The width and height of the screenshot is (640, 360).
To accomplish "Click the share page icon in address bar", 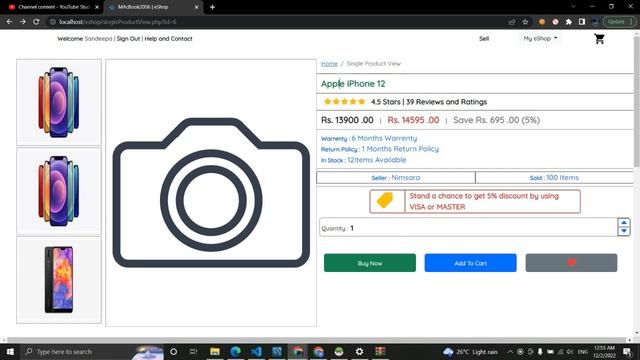I will [512, 22].
